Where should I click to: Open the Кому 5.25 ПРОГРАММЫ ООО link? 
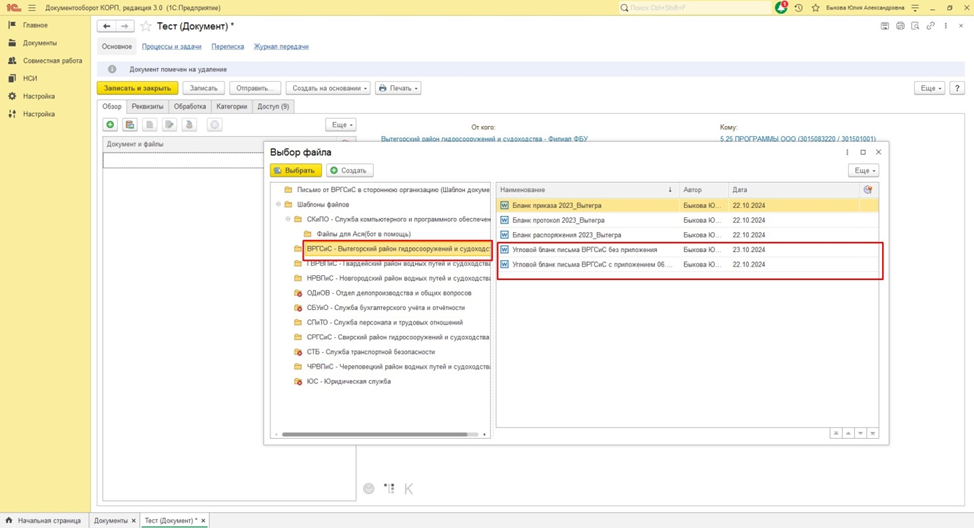(798, 139)
